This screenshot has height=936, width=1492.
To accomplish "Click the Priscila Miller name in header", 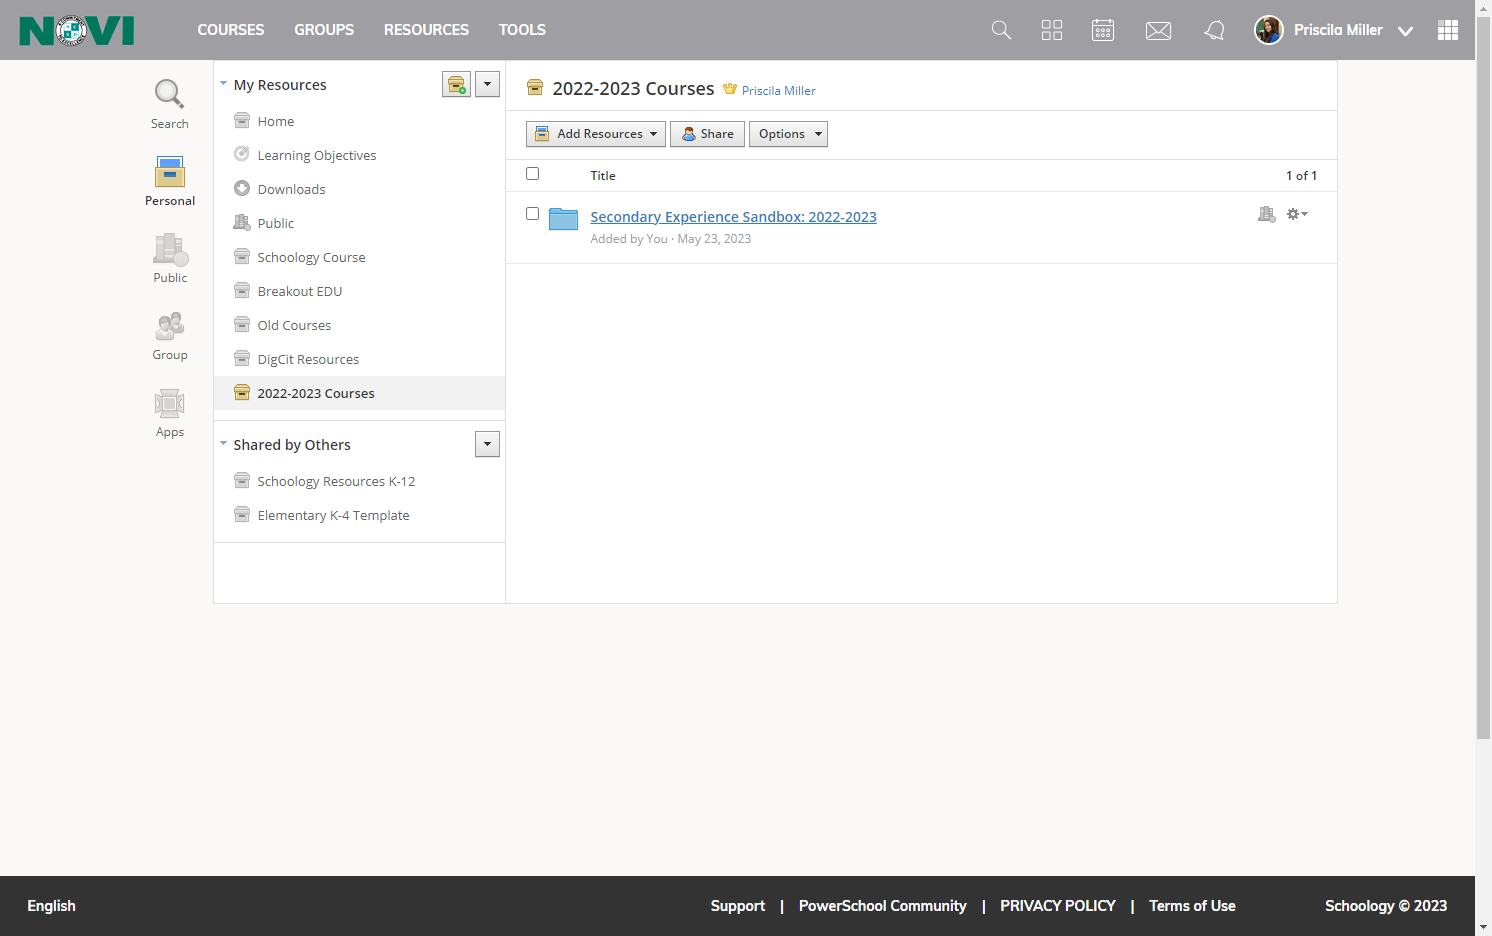I will tap(1338, 30).
